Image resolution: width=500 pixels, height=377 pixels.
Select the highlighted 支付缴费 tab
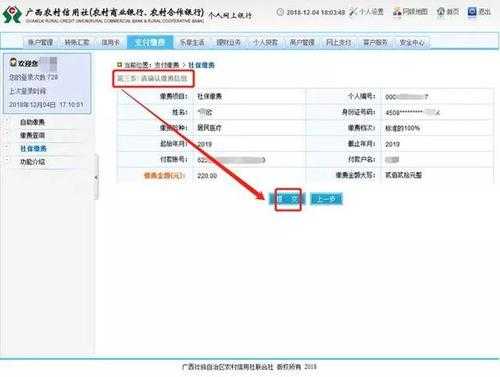click(150, 42)
